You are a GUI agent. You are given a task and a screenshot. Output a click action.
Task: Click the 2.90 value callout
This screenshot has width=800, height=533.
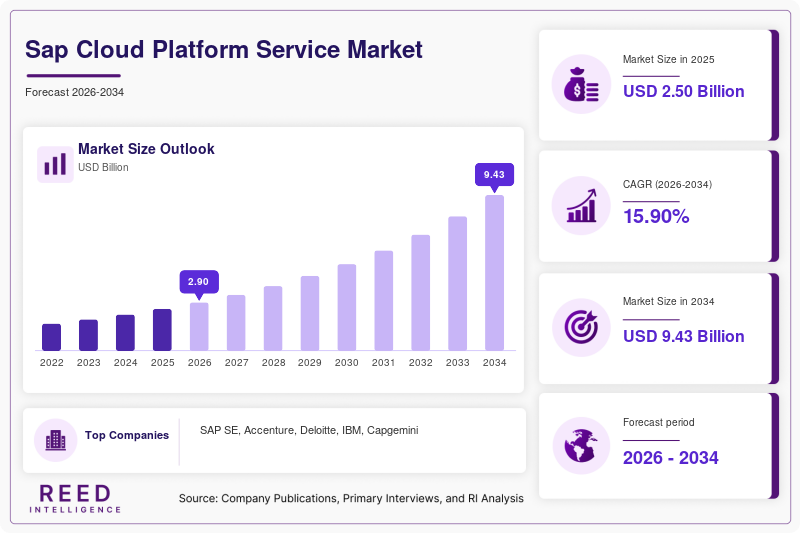[x=199, y=282]
